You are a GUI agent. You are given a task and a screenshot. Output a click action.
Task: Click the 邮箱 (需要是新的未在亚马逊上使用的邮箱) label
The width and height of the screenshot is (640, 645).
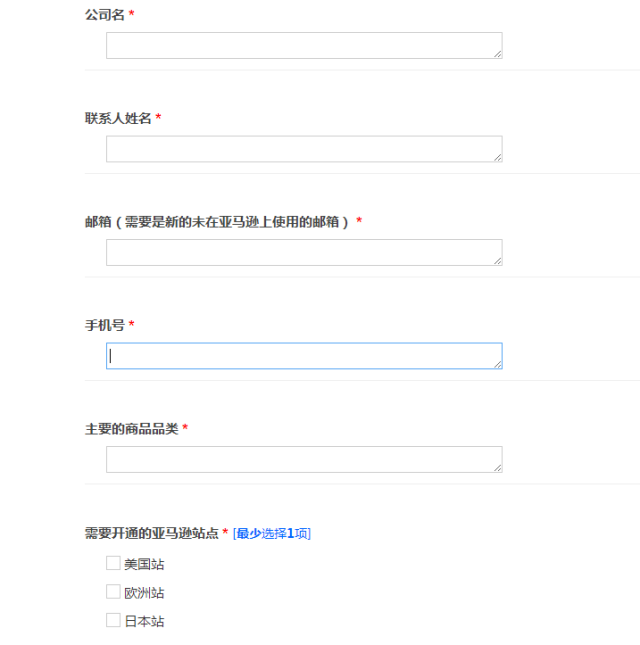(x=218, y=221)
